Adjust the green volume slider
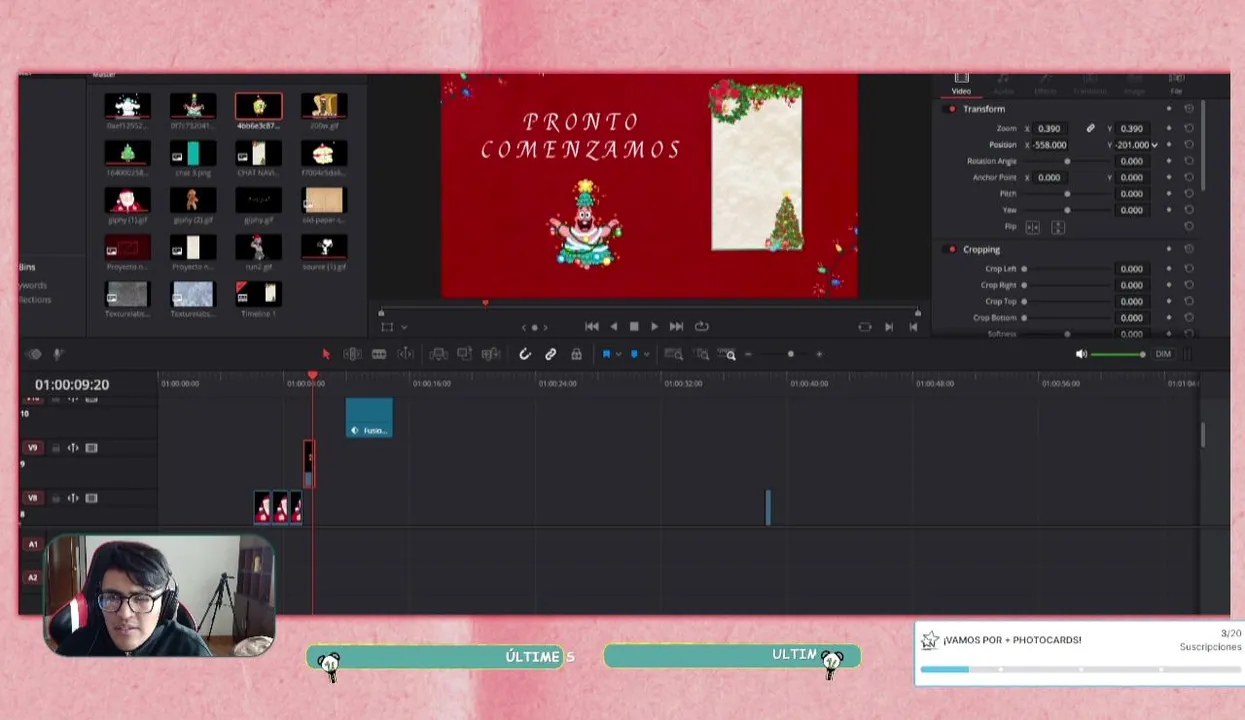 (1118, 354)
